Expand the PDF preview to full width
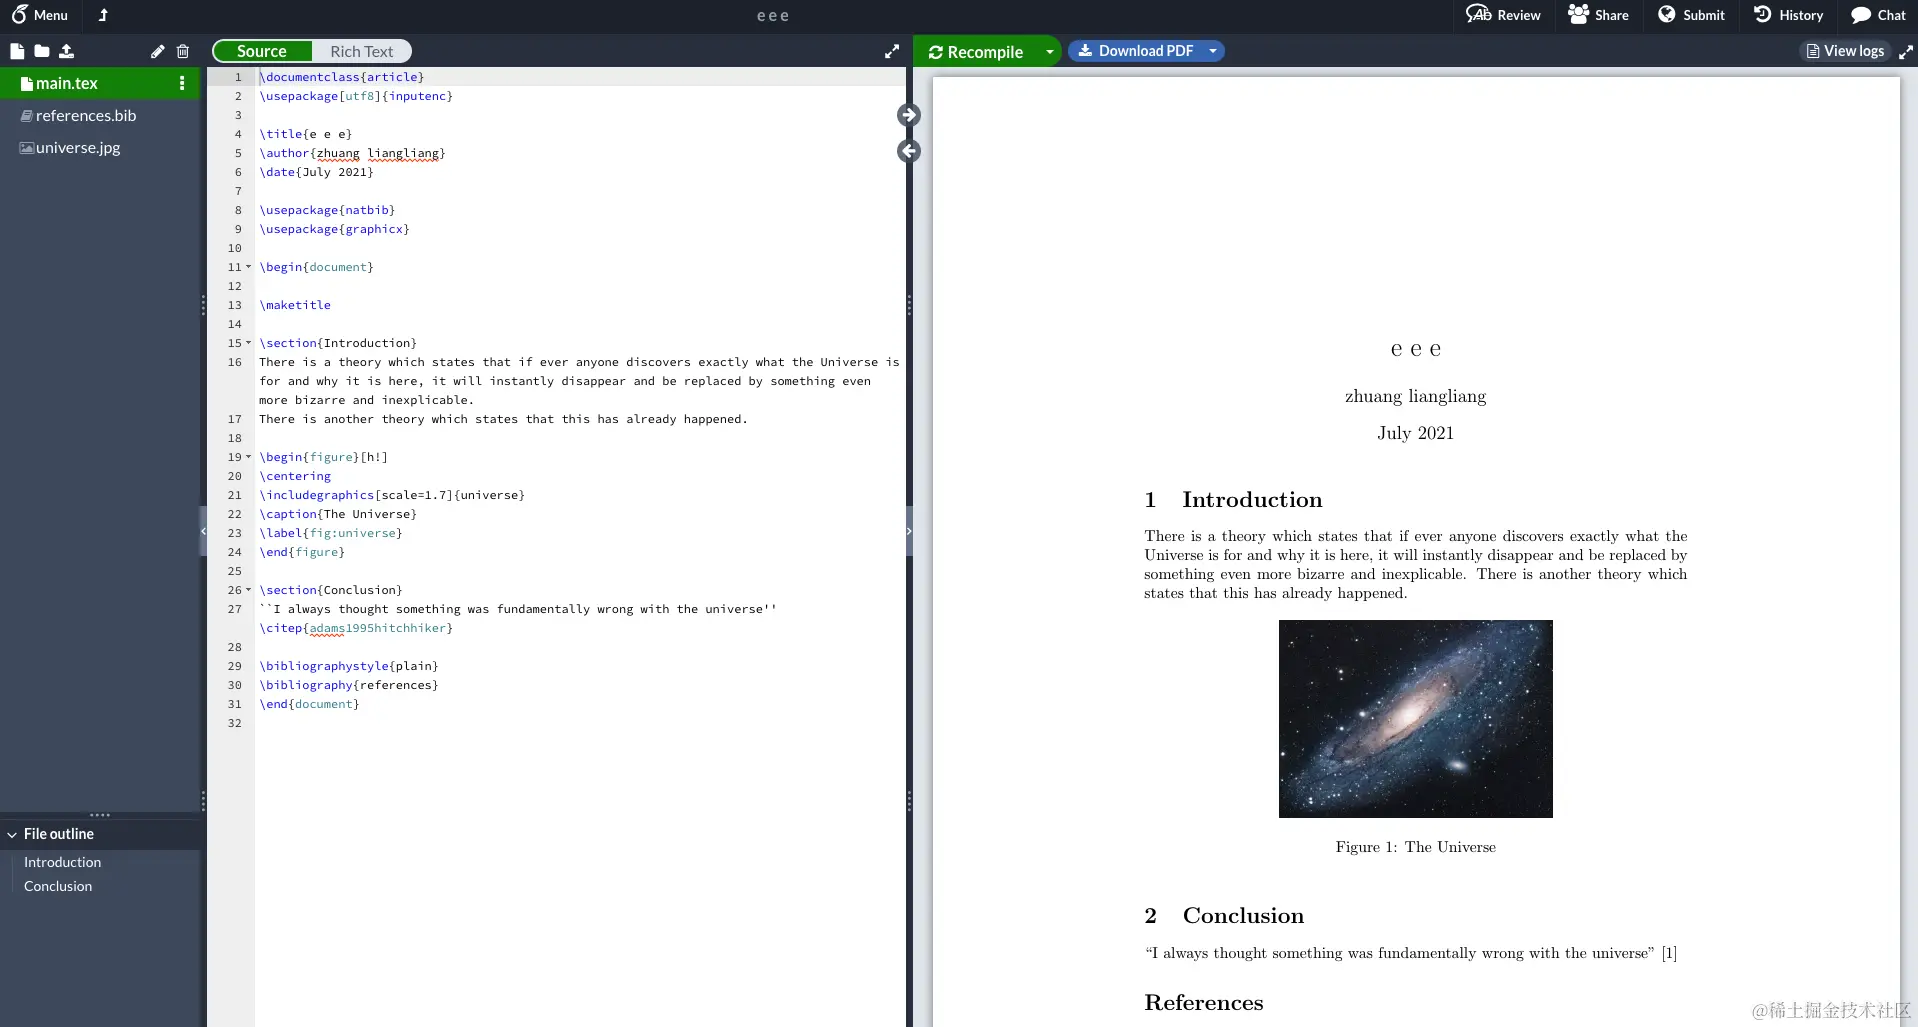Image resolution: width=1918 pixels, height=1027 pixels. 1906,52
